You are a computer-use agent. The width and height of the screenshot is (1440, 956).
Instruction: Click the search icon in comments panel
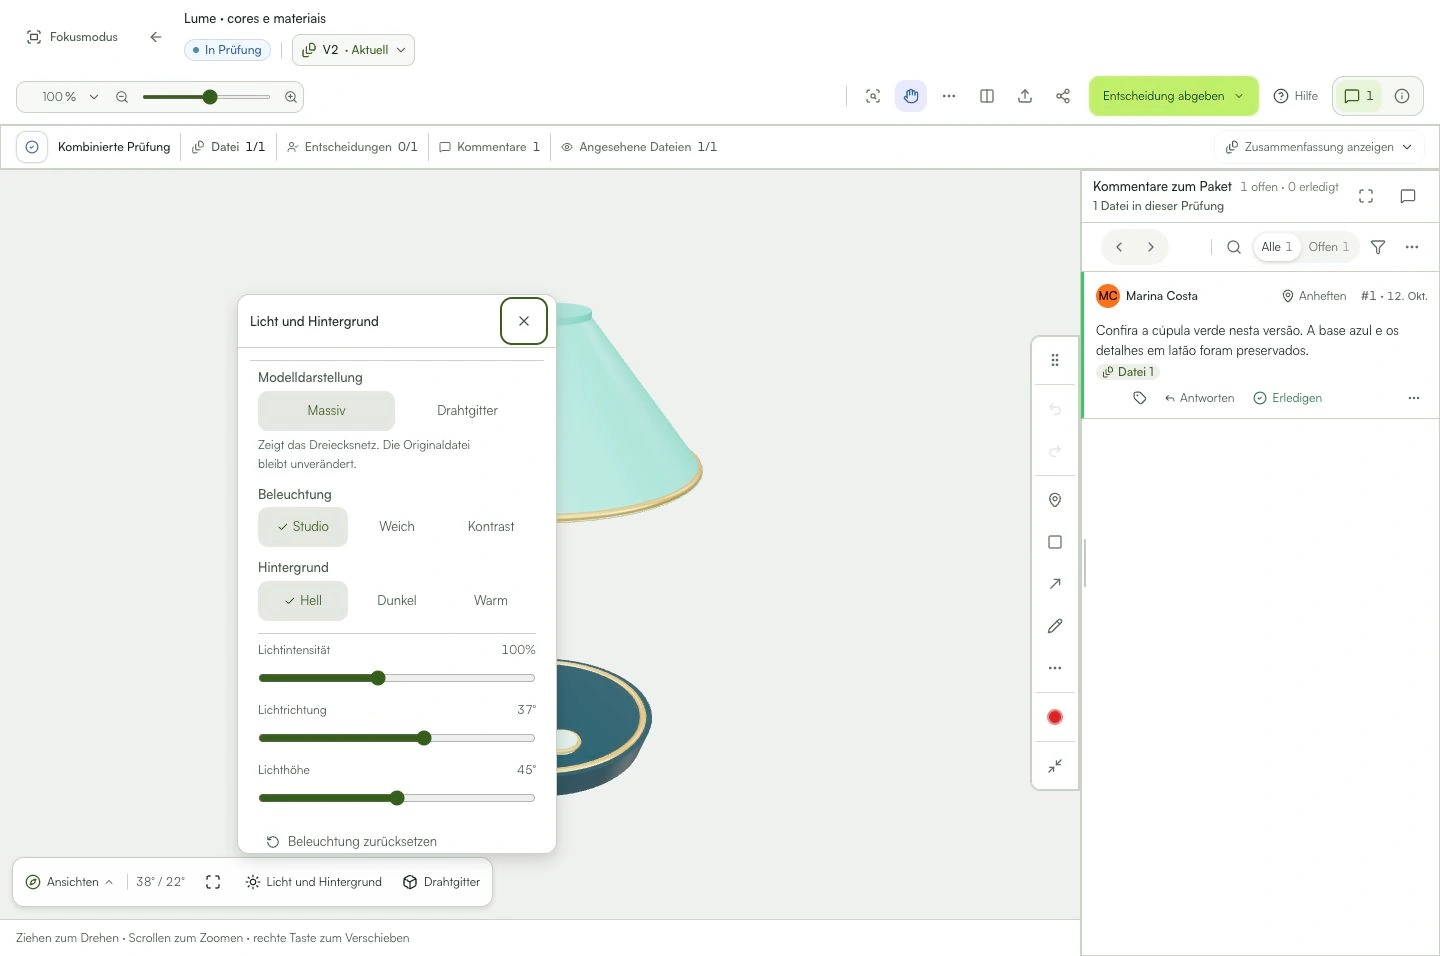coord(1234,247)
